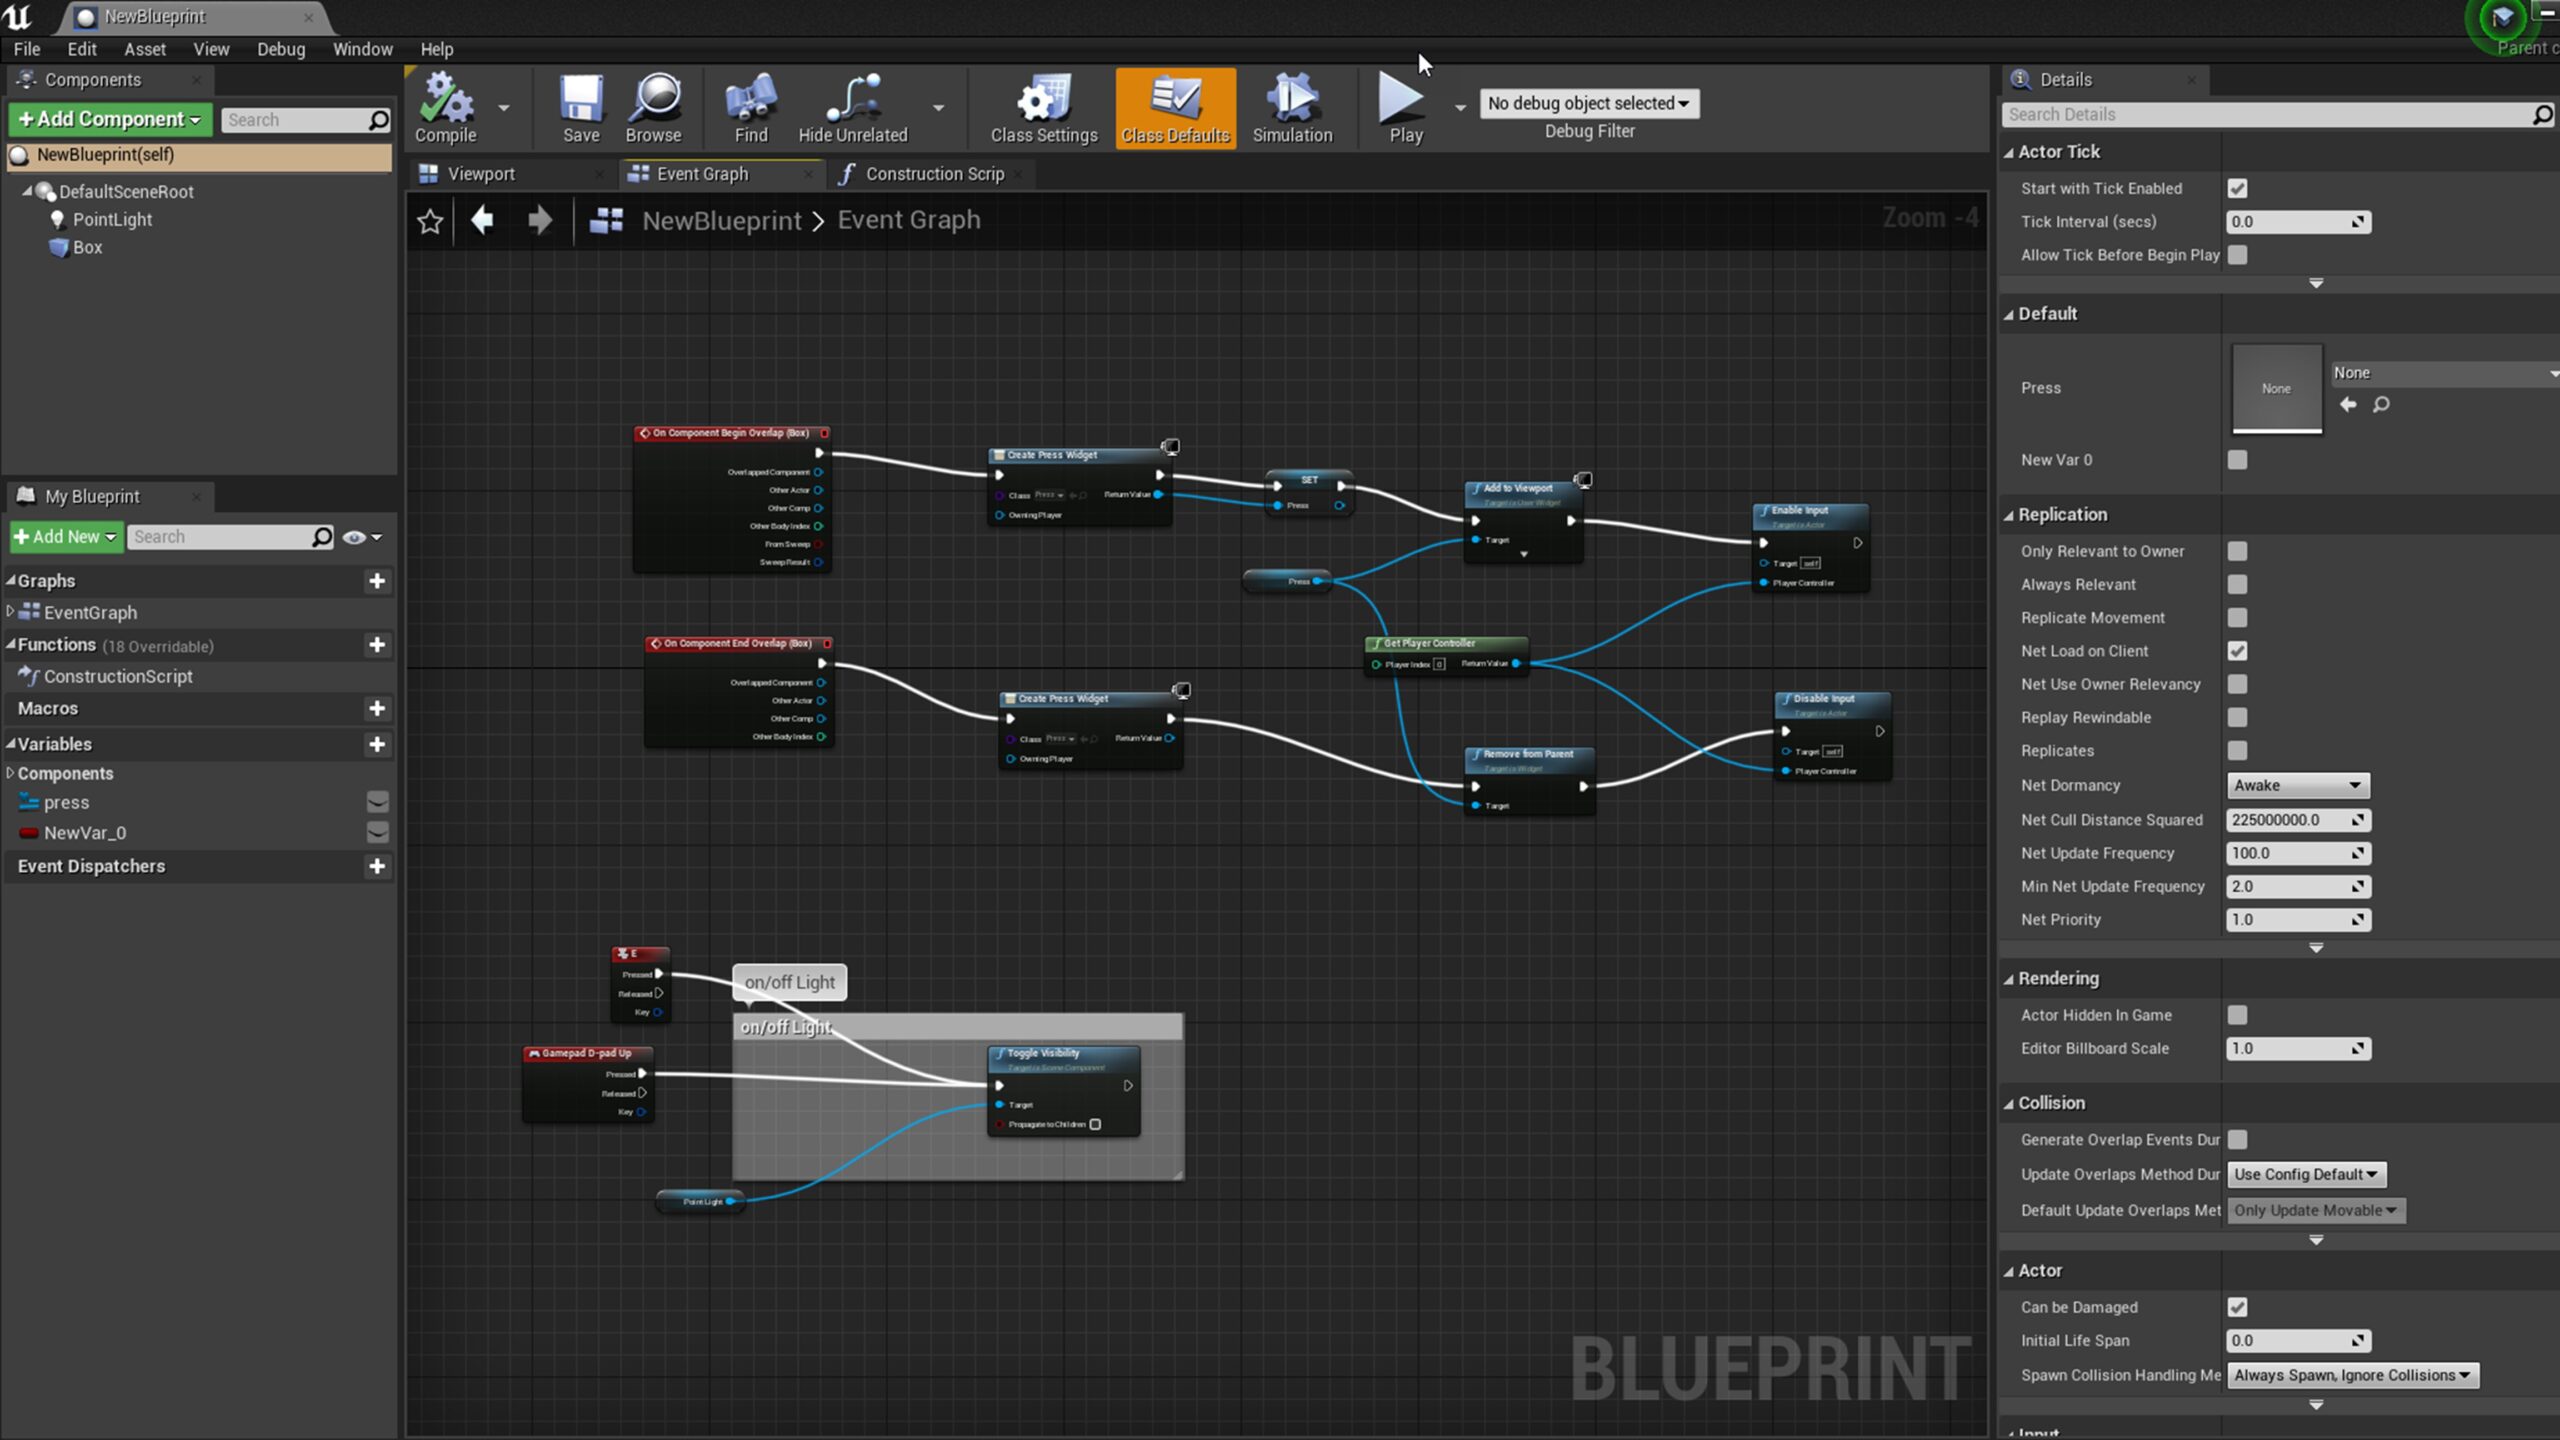Image resolution: width=2560 pixels, height=1440 pixels.
Task: Start Simulation from the toolbar
Action: [x=1291, y=107]
